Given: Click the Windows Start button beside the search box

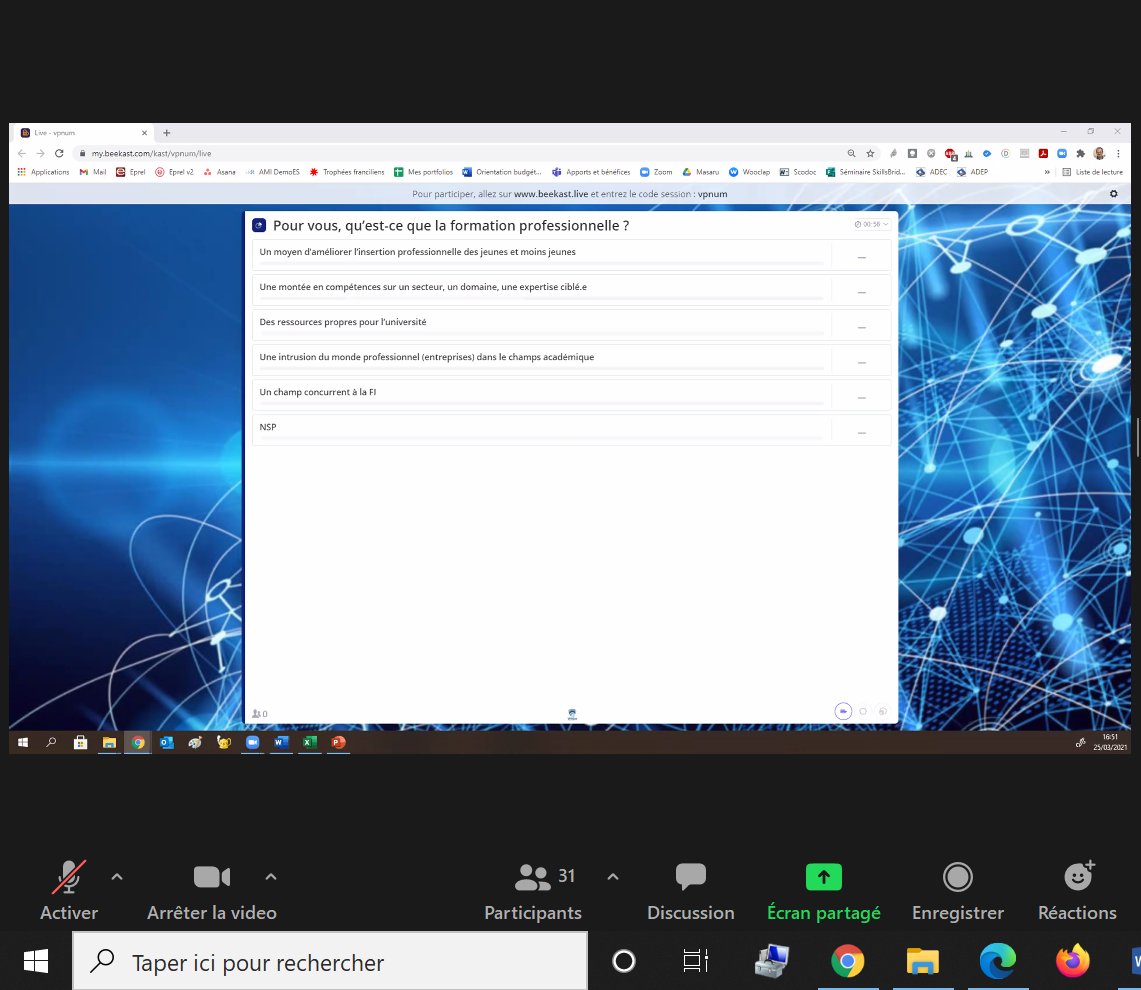Looking at the screenshot, I should click(36, 961).
